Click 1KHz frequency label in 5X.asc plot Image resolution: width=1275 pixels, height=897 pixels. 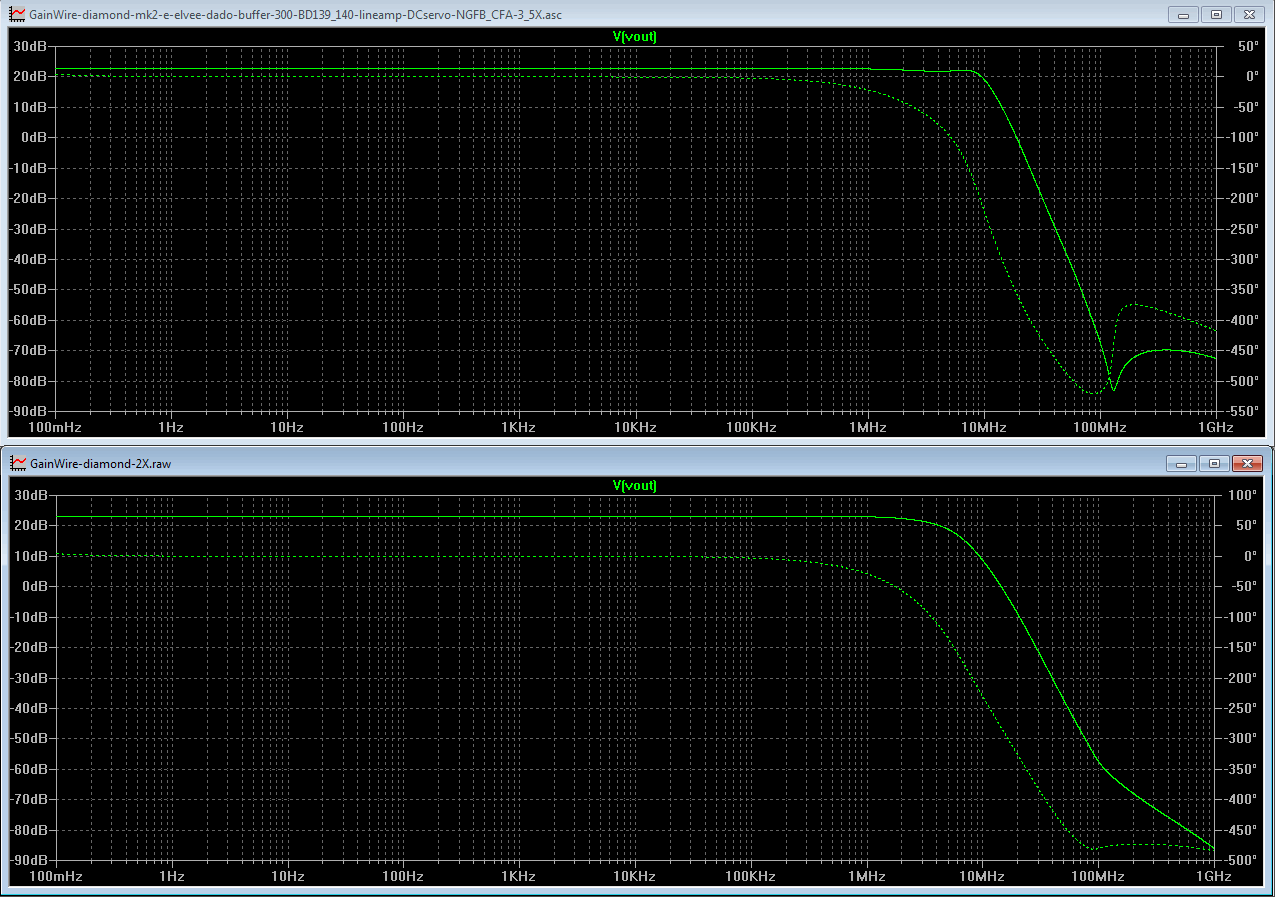[519, 428]
